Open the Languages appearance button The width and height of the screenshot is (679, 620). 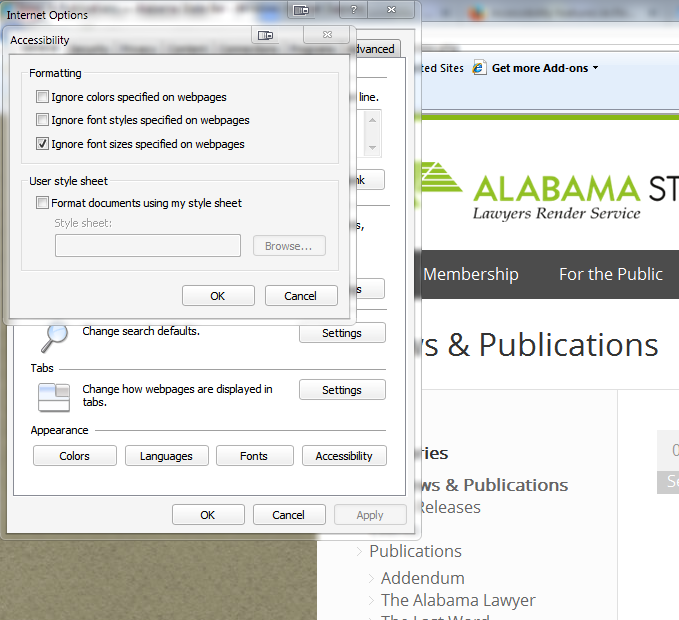[x=167, y=456]
